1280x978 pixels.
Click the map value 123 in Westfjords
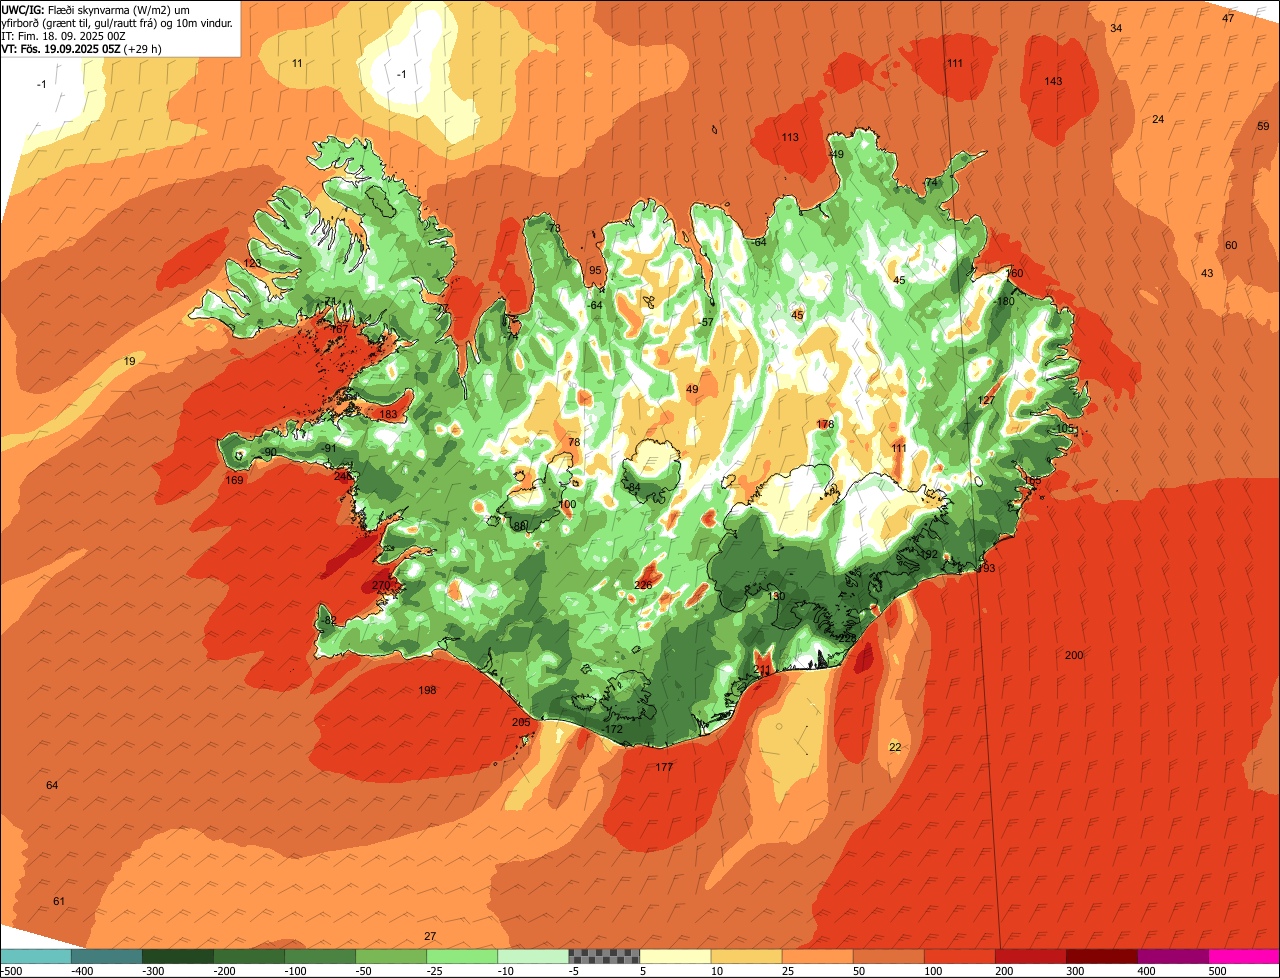(x=252, y=263)
